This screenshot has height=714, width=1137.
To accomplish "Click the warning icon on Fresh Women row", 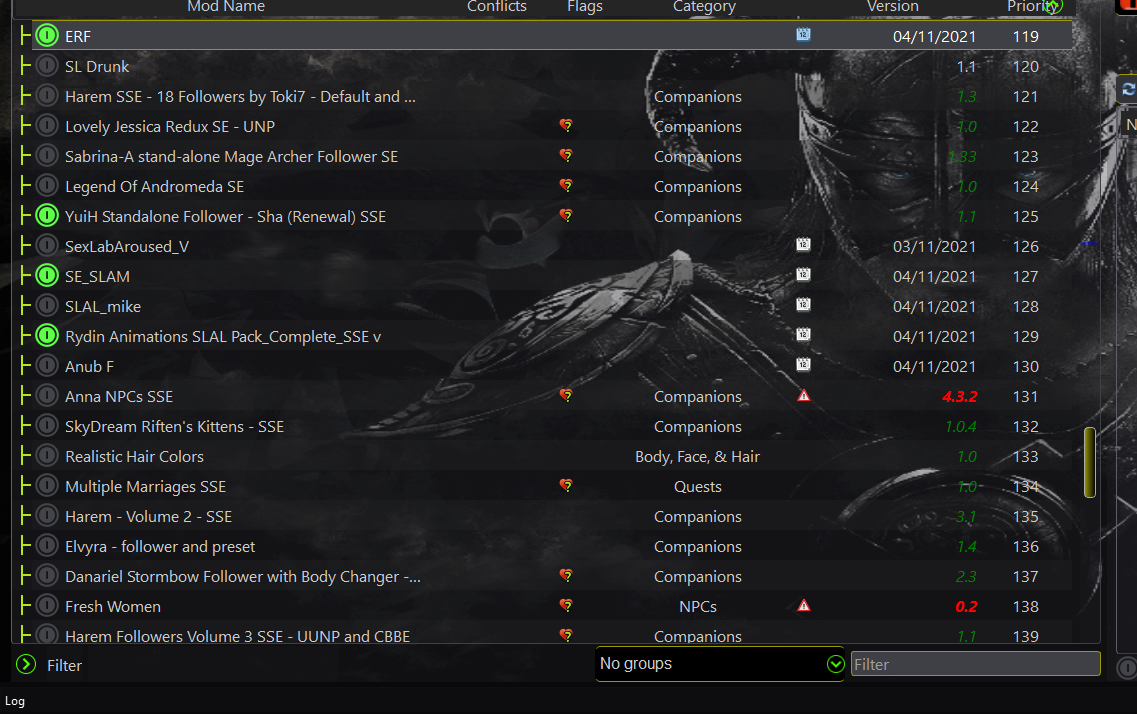I will (x=803, y=606).
